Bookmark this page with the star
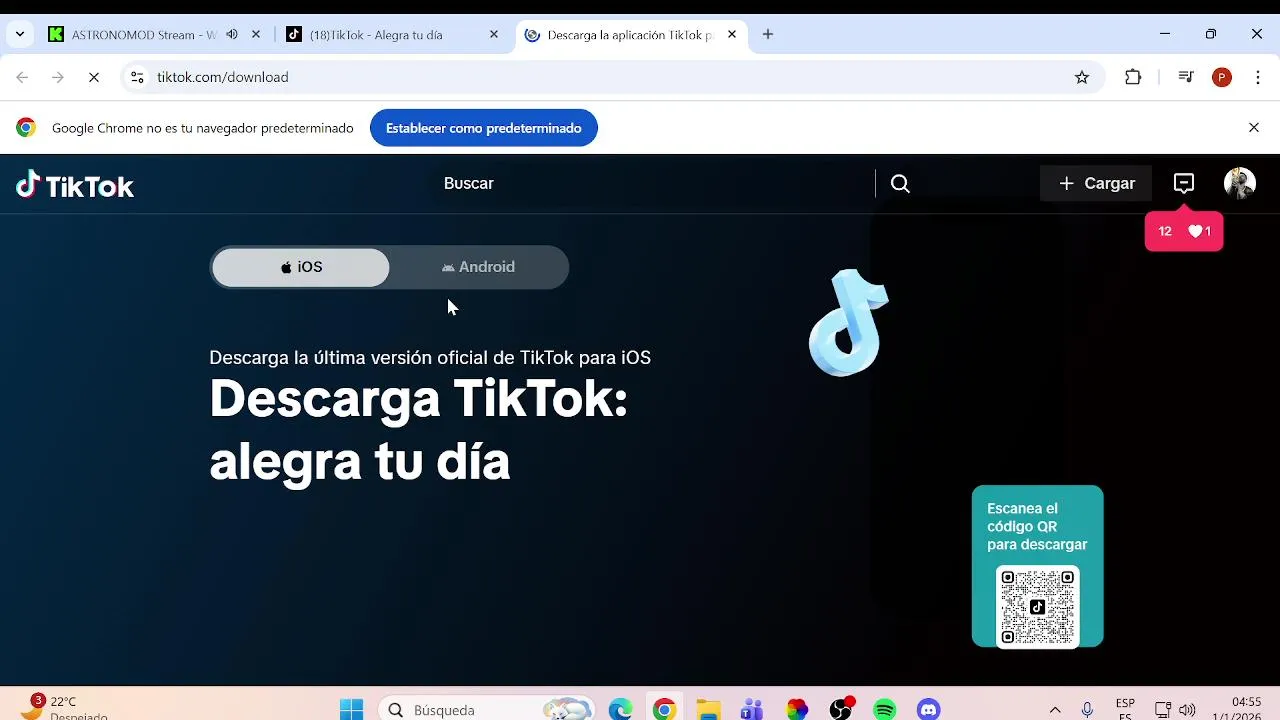The width and height of the screenshot is (1280, 720). pos(1082,77)
